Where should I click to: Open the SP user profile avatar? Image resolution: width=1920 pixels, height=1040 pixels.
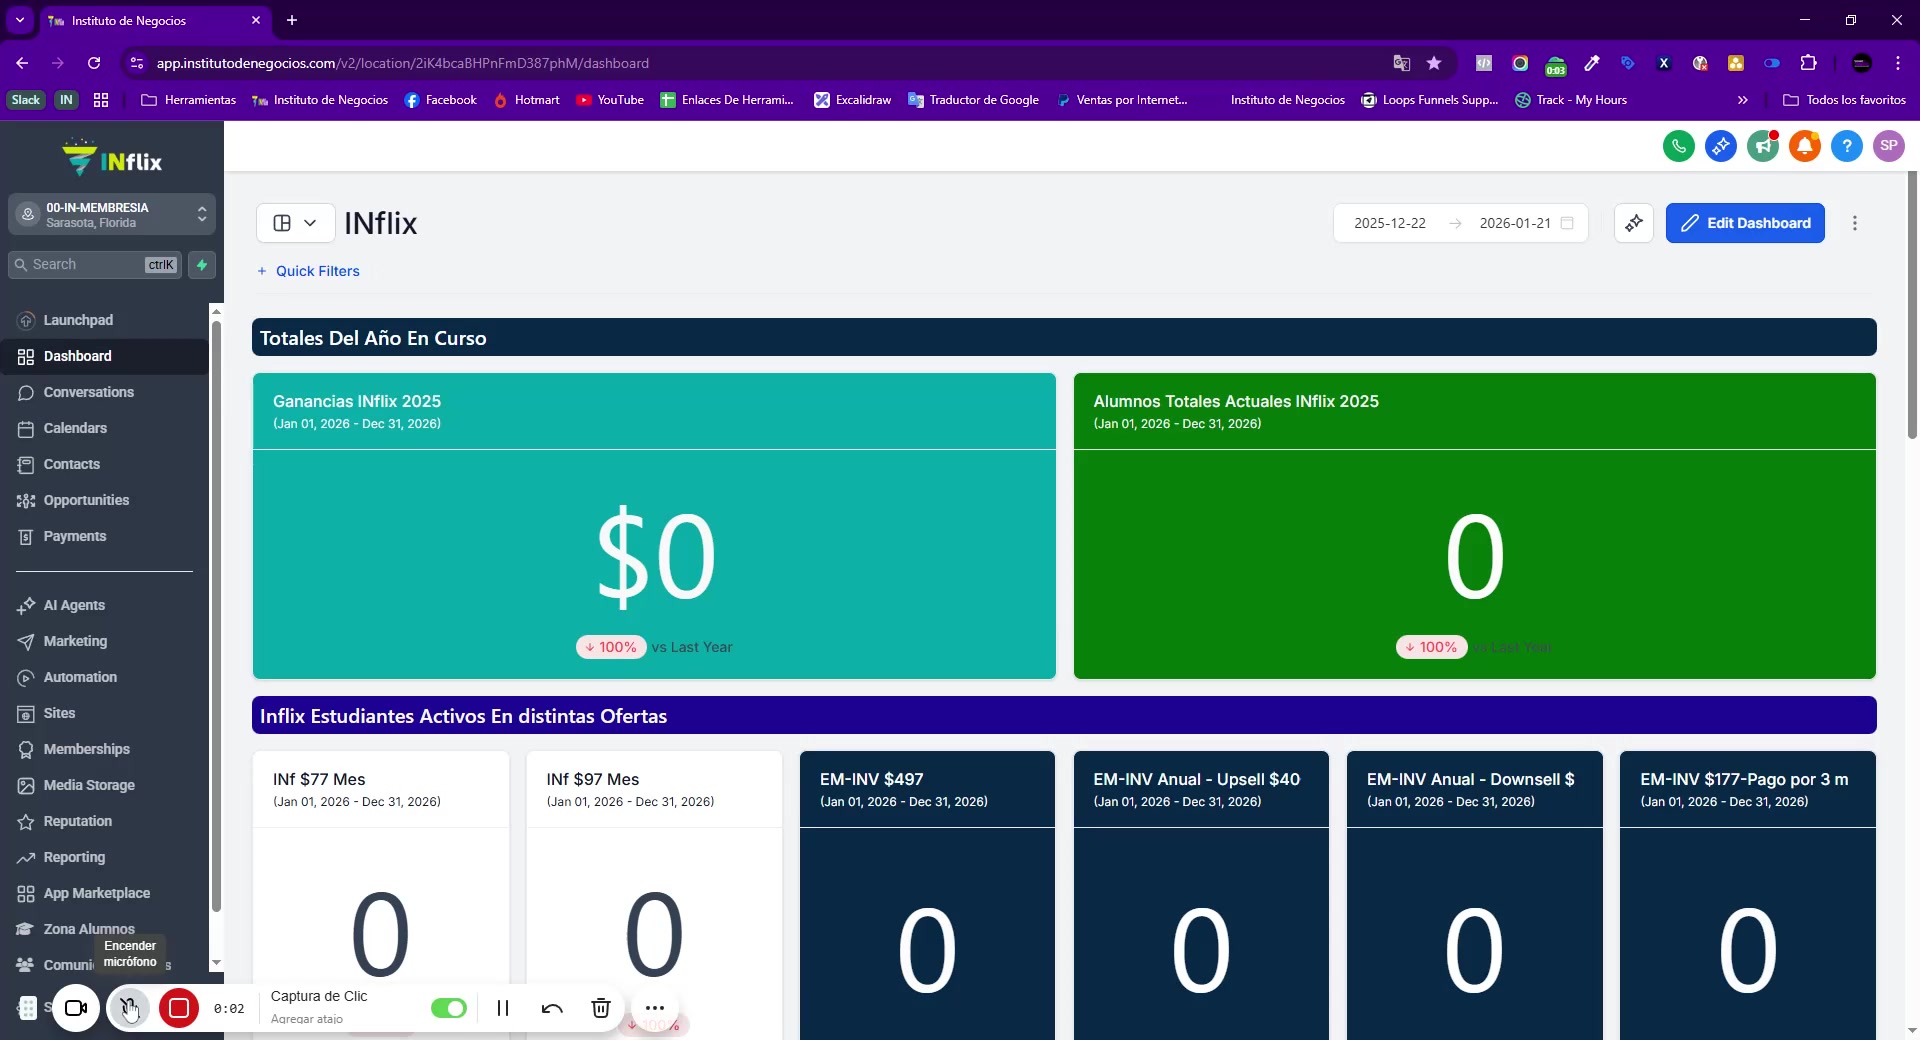tap(1889, 146)
